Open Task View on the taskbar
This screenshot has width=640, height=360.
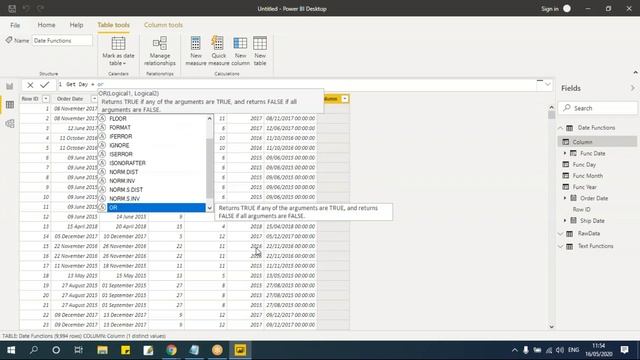tap(78, 350)
